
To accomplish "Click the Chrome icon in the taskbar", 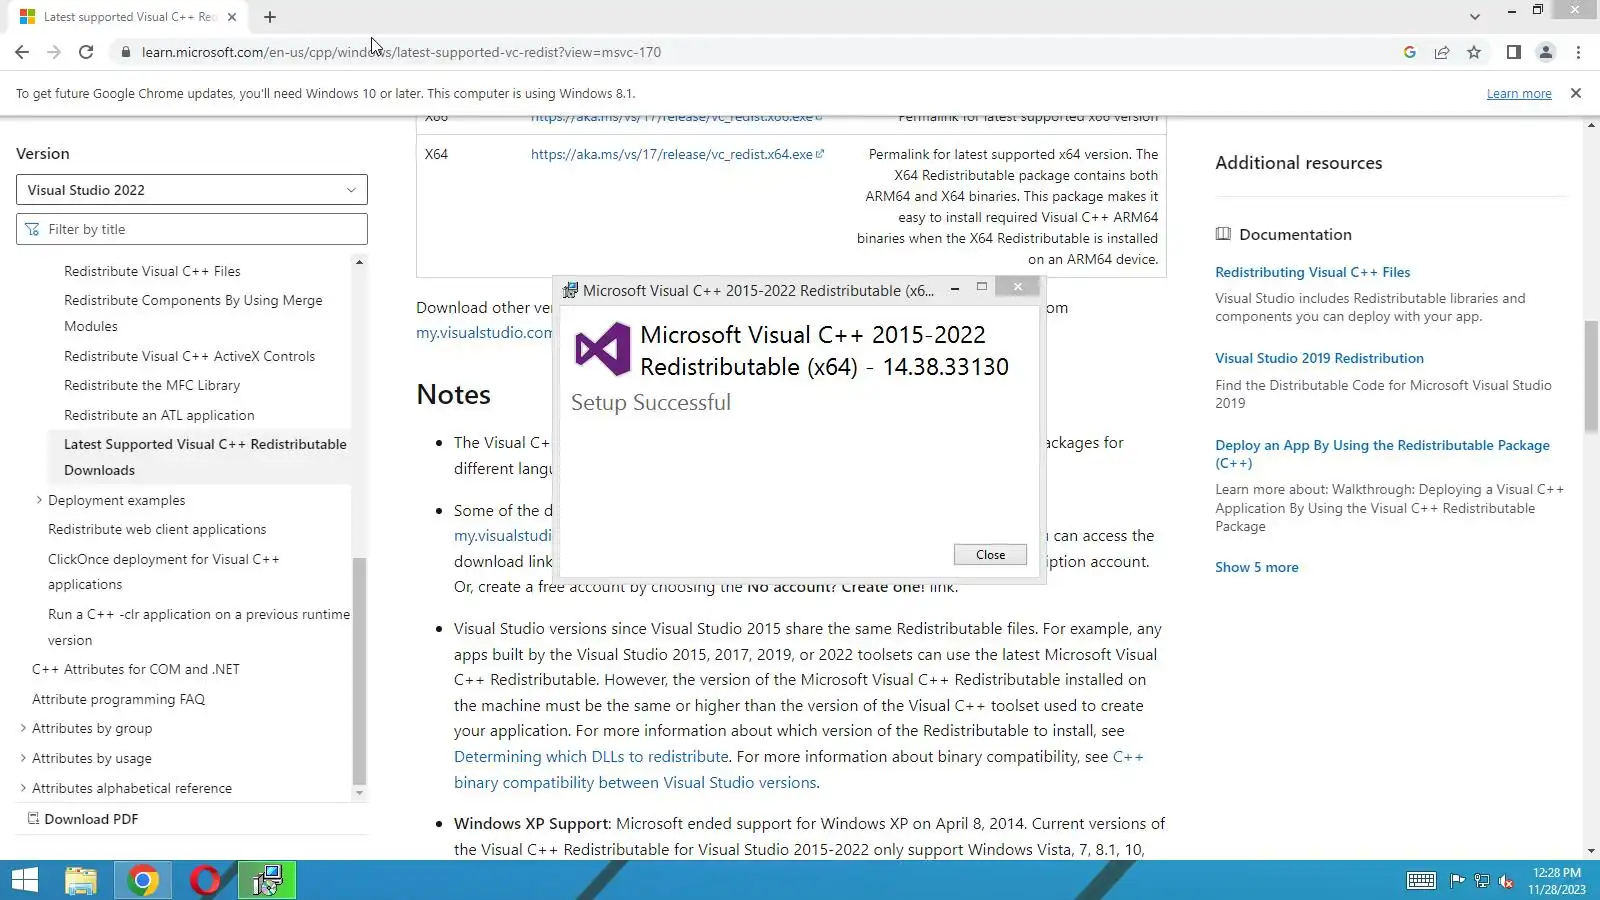I will pos(143,880).
